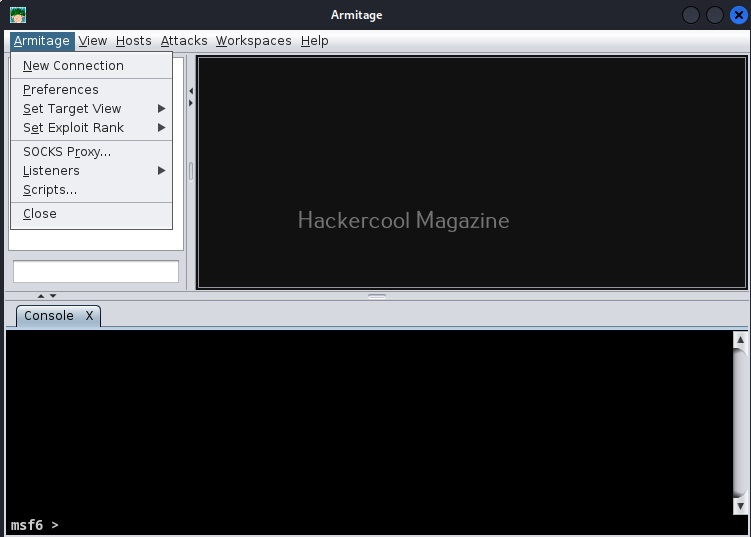Expand the Set Target View submenu
The width and height of the screenshot is (751, 537).
coord(91,109)
